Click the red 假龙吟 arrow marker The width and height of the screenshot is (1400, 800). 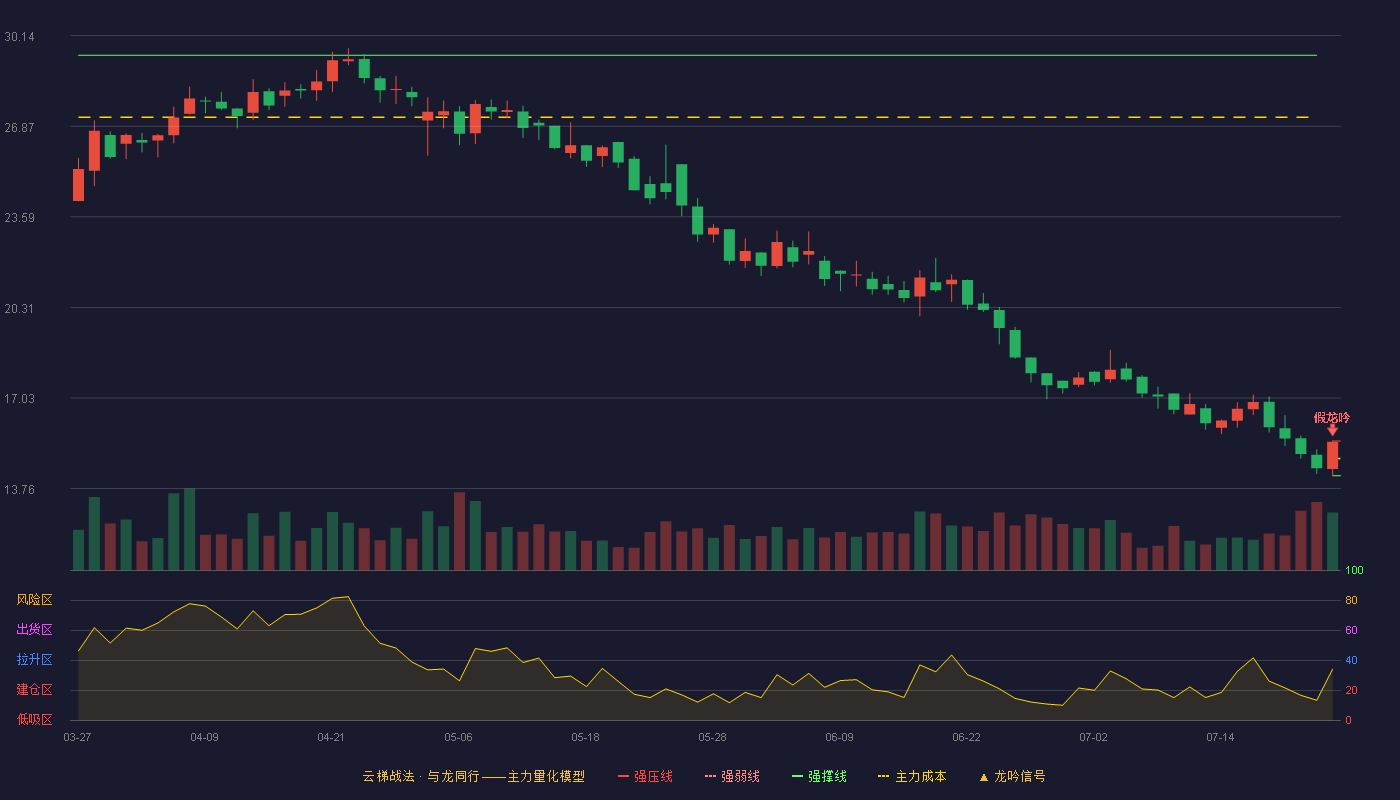tap(1332, 430)
